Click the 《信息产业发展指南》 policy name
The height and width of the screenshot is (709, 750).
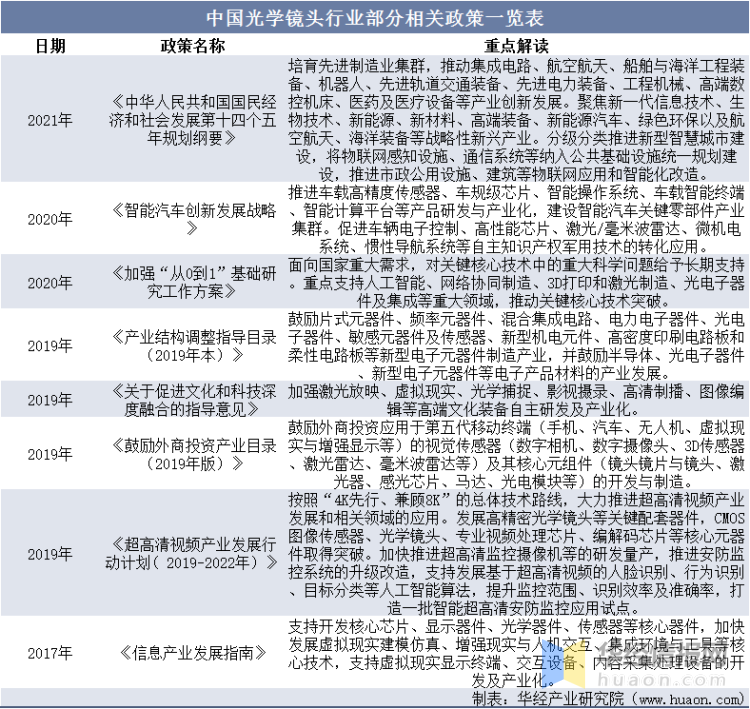tap(191, 653)
